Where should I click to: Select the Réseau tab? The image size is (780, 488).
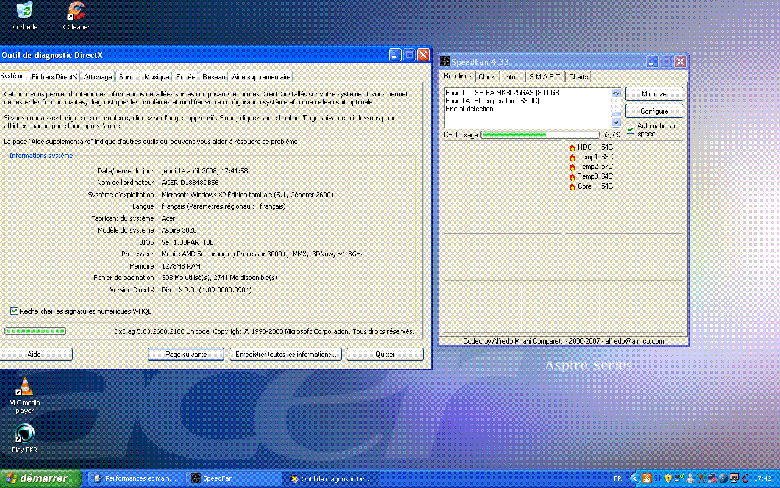213,77
